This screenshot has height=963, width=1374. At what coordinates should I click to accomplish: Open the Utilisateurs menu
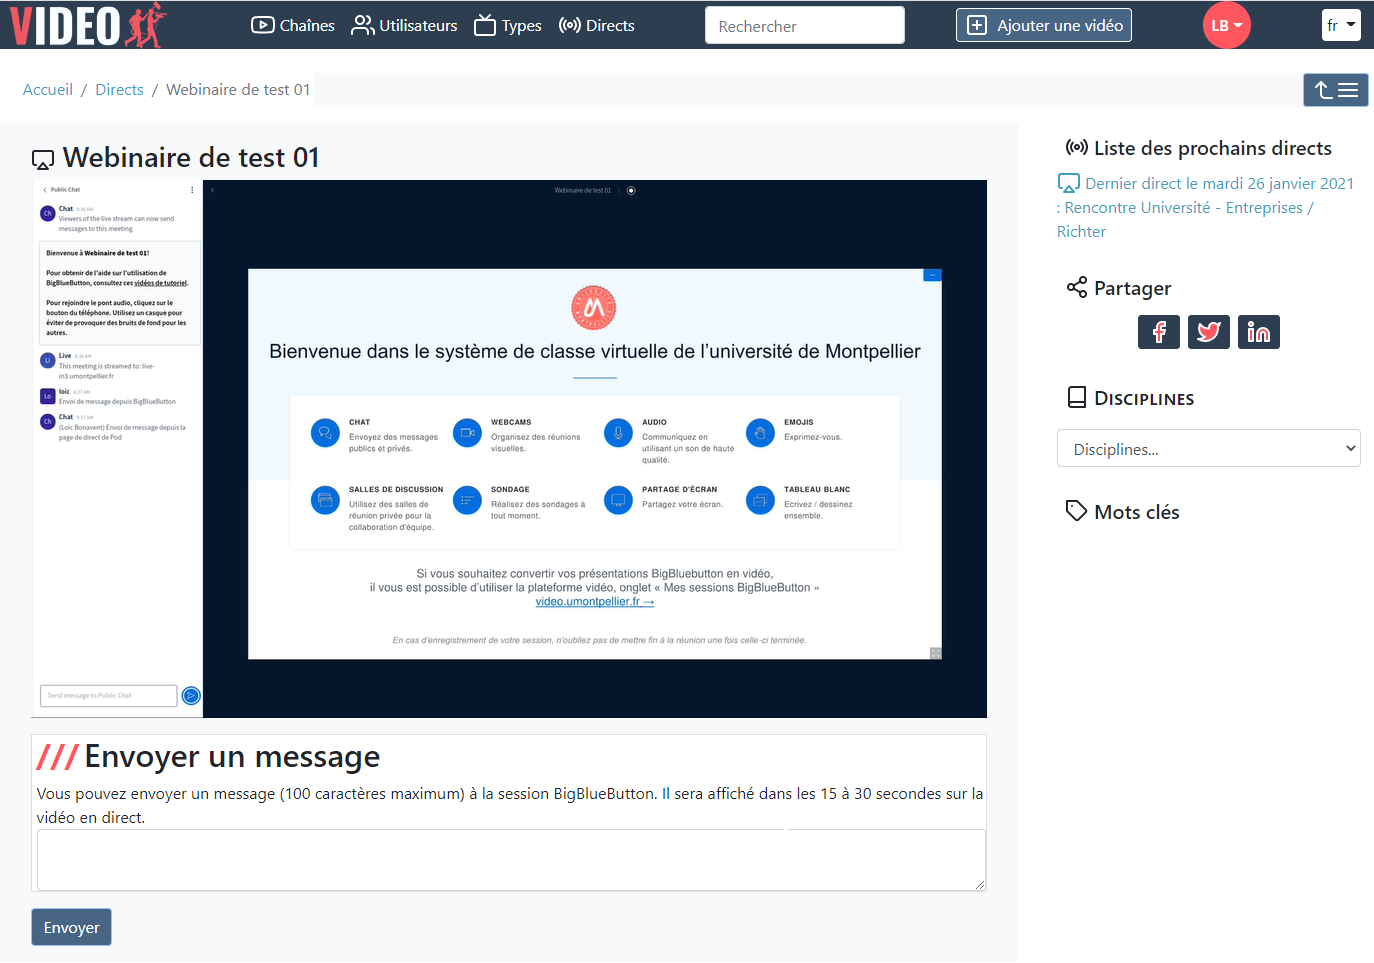coord(404,26)
